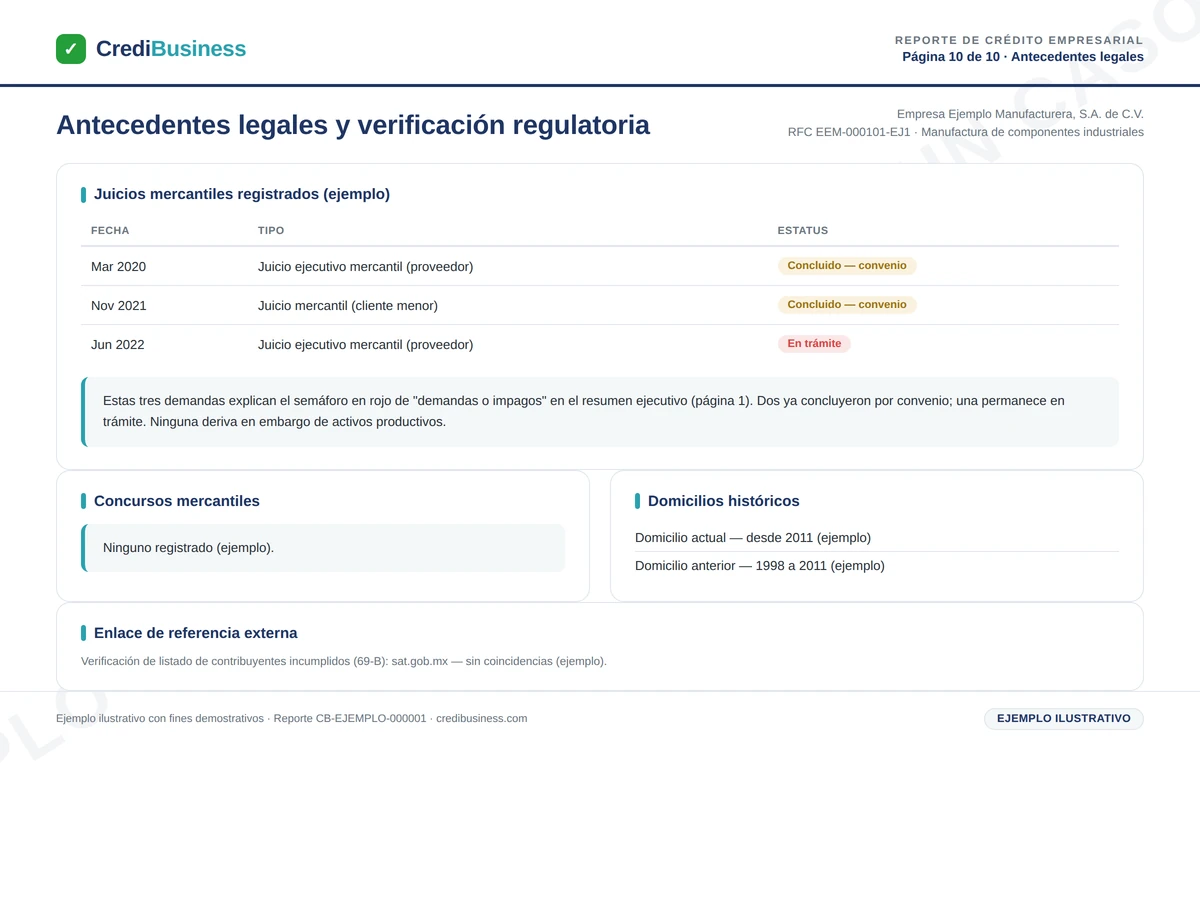Click 'Juicio ejecutivo mercantil (proveedor)' in Mar 2020 row
This screenshot has height=918, width=1200.
coord(365,267)
